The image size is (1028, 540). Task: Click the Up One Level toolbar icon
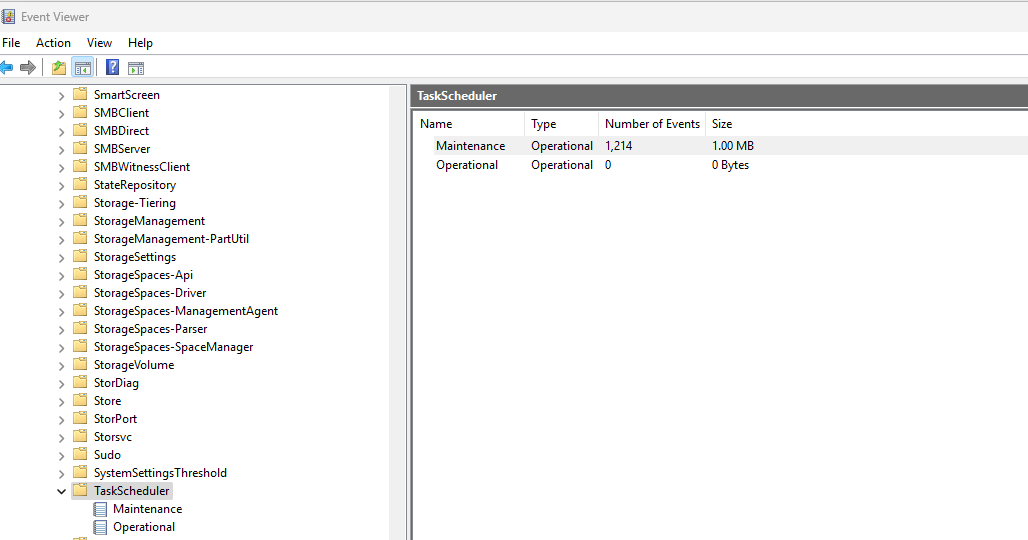[59, 68]
